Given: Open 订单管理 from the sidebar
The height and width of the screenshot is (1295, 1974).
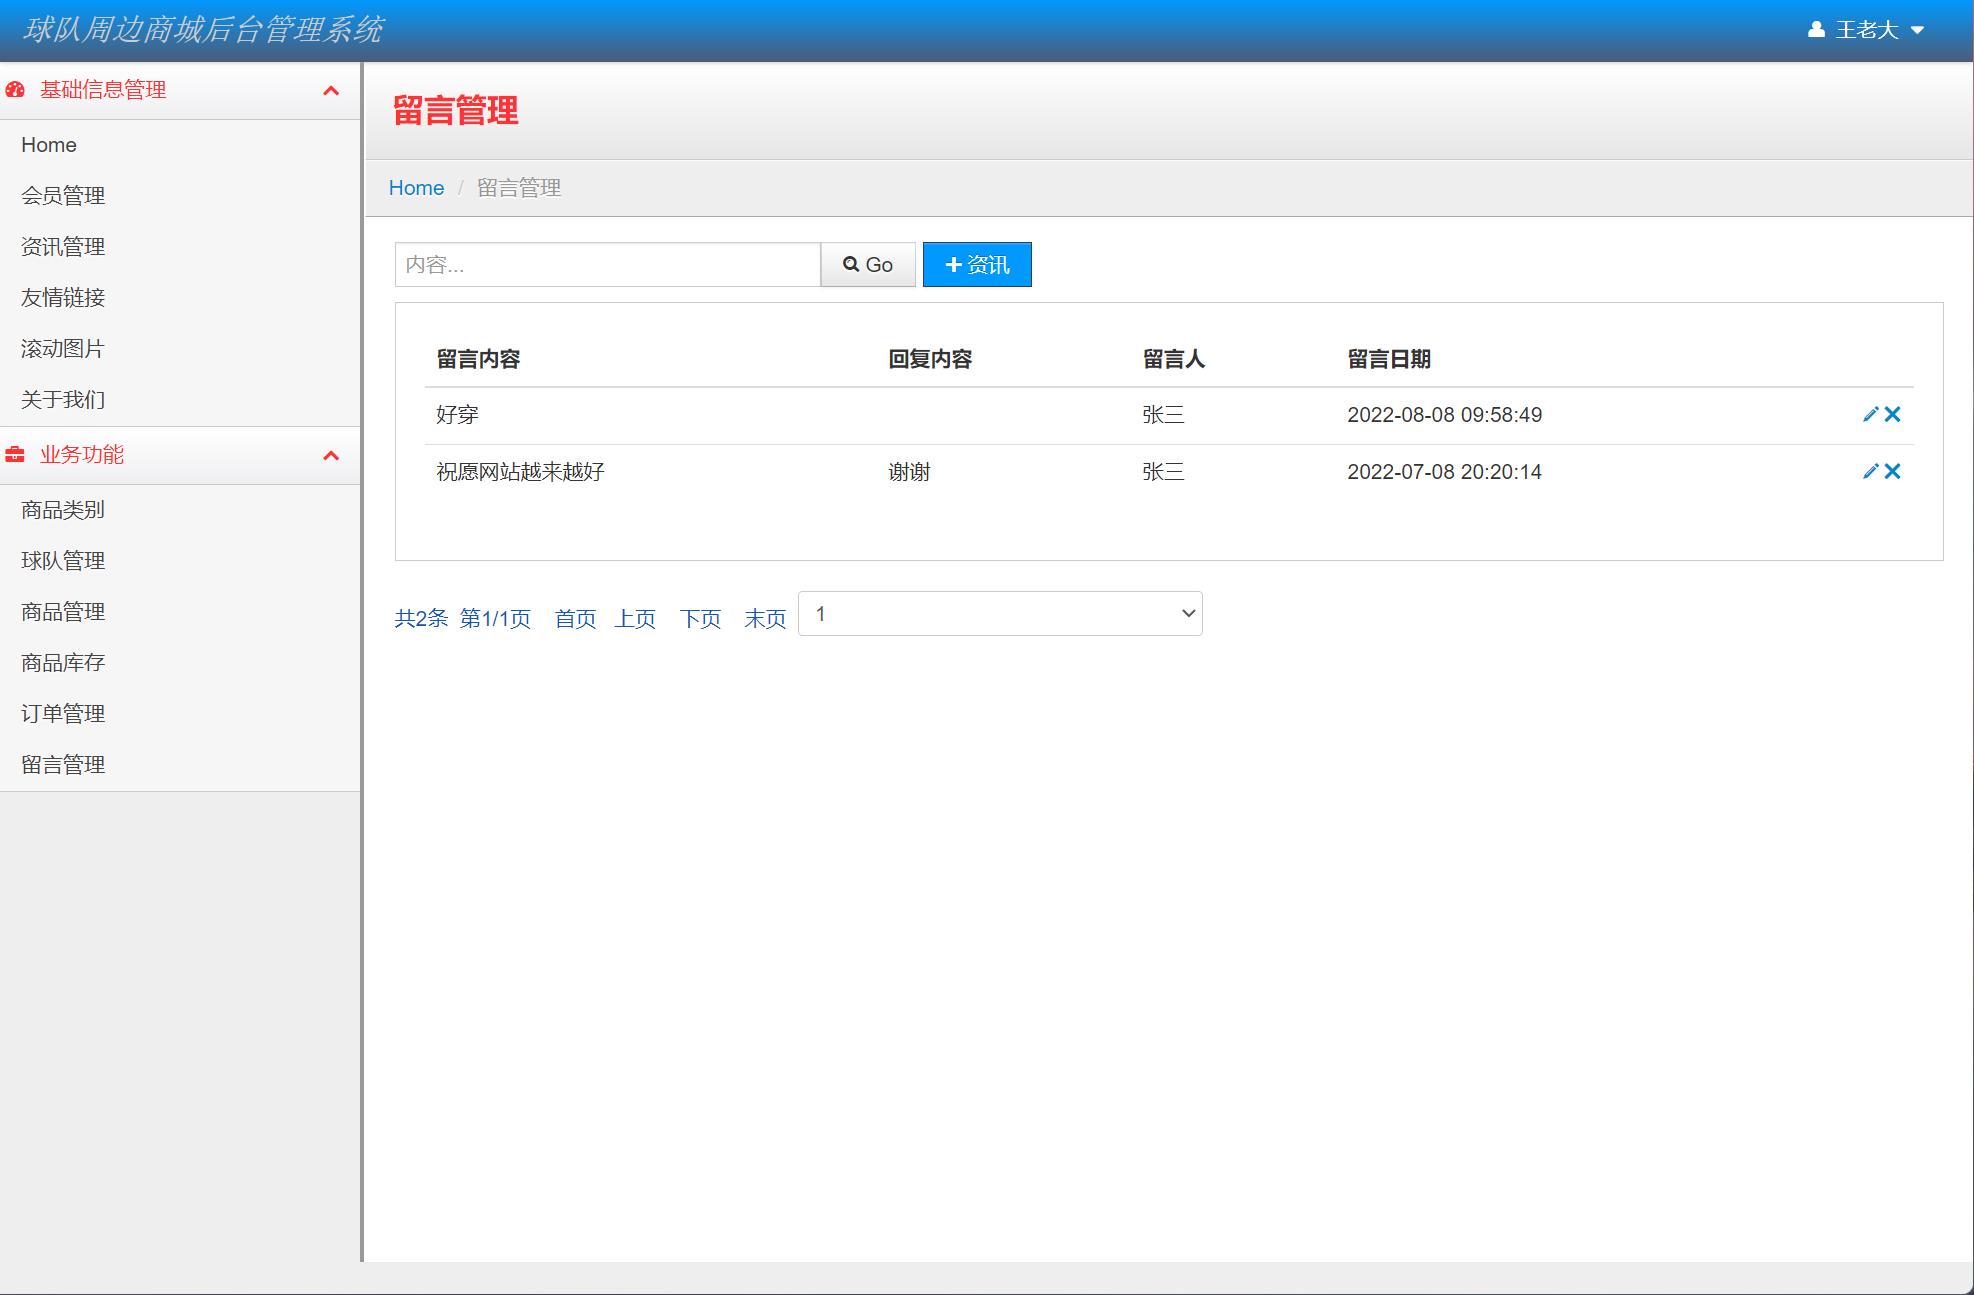Looking at the screenshot, I should (x=62, y=713).
